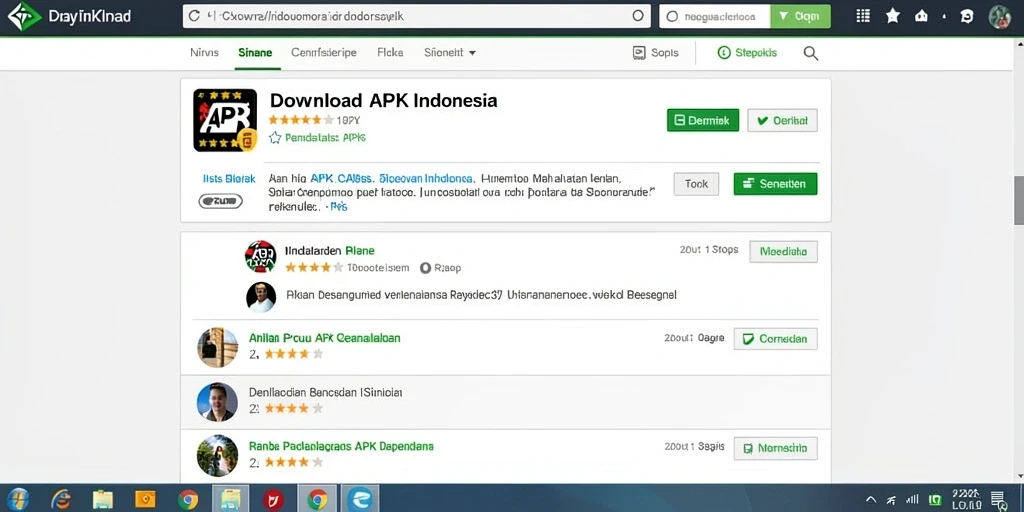The image size is (1024, 512).
Task: Click the clock in the system tray
Action: point(965,500)
